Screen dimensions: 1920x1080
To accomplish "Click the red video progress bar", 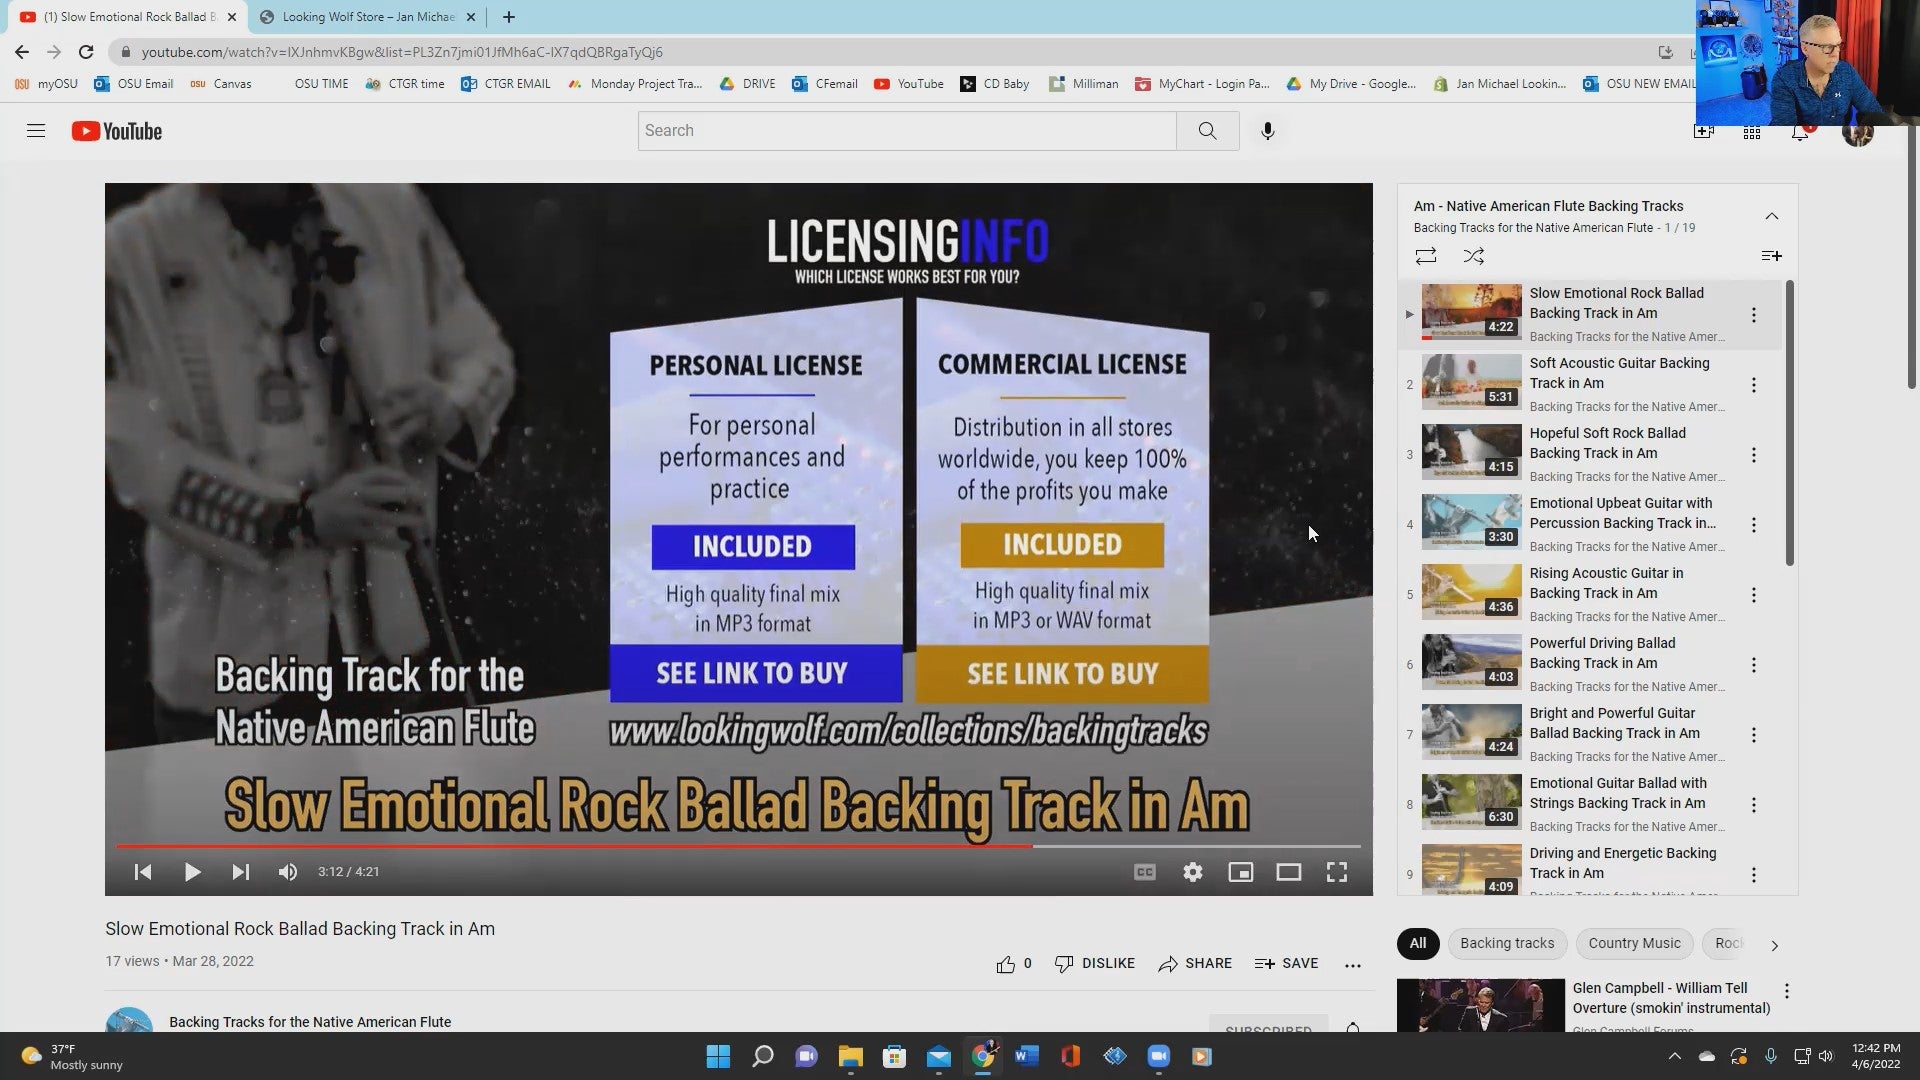I will pyautogui.click(x=575, y=846).
